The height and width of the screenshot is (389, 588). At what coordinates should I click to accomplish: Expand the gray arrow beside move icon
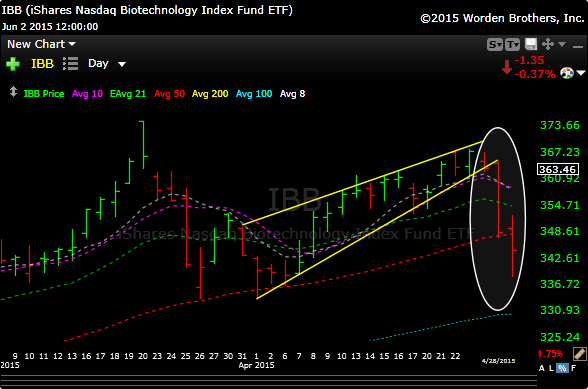[562, 44]
